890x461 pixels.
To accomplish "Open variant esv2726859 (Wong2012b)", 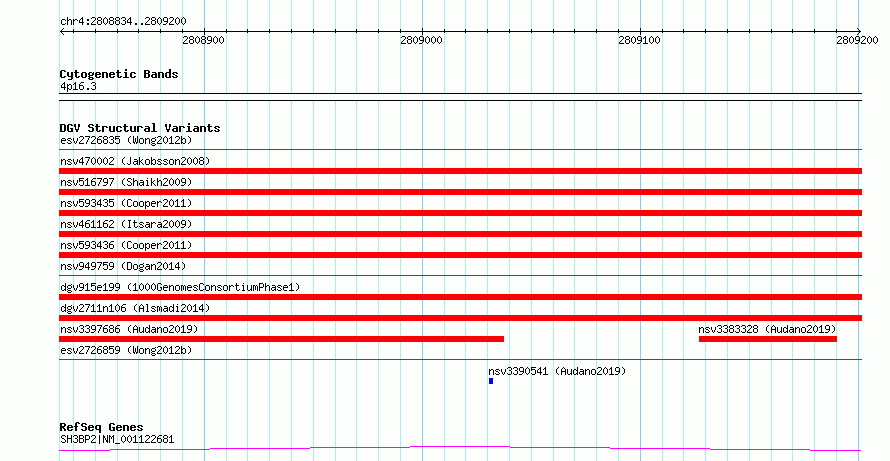I will pyautogui.click(x=126, y=350).
